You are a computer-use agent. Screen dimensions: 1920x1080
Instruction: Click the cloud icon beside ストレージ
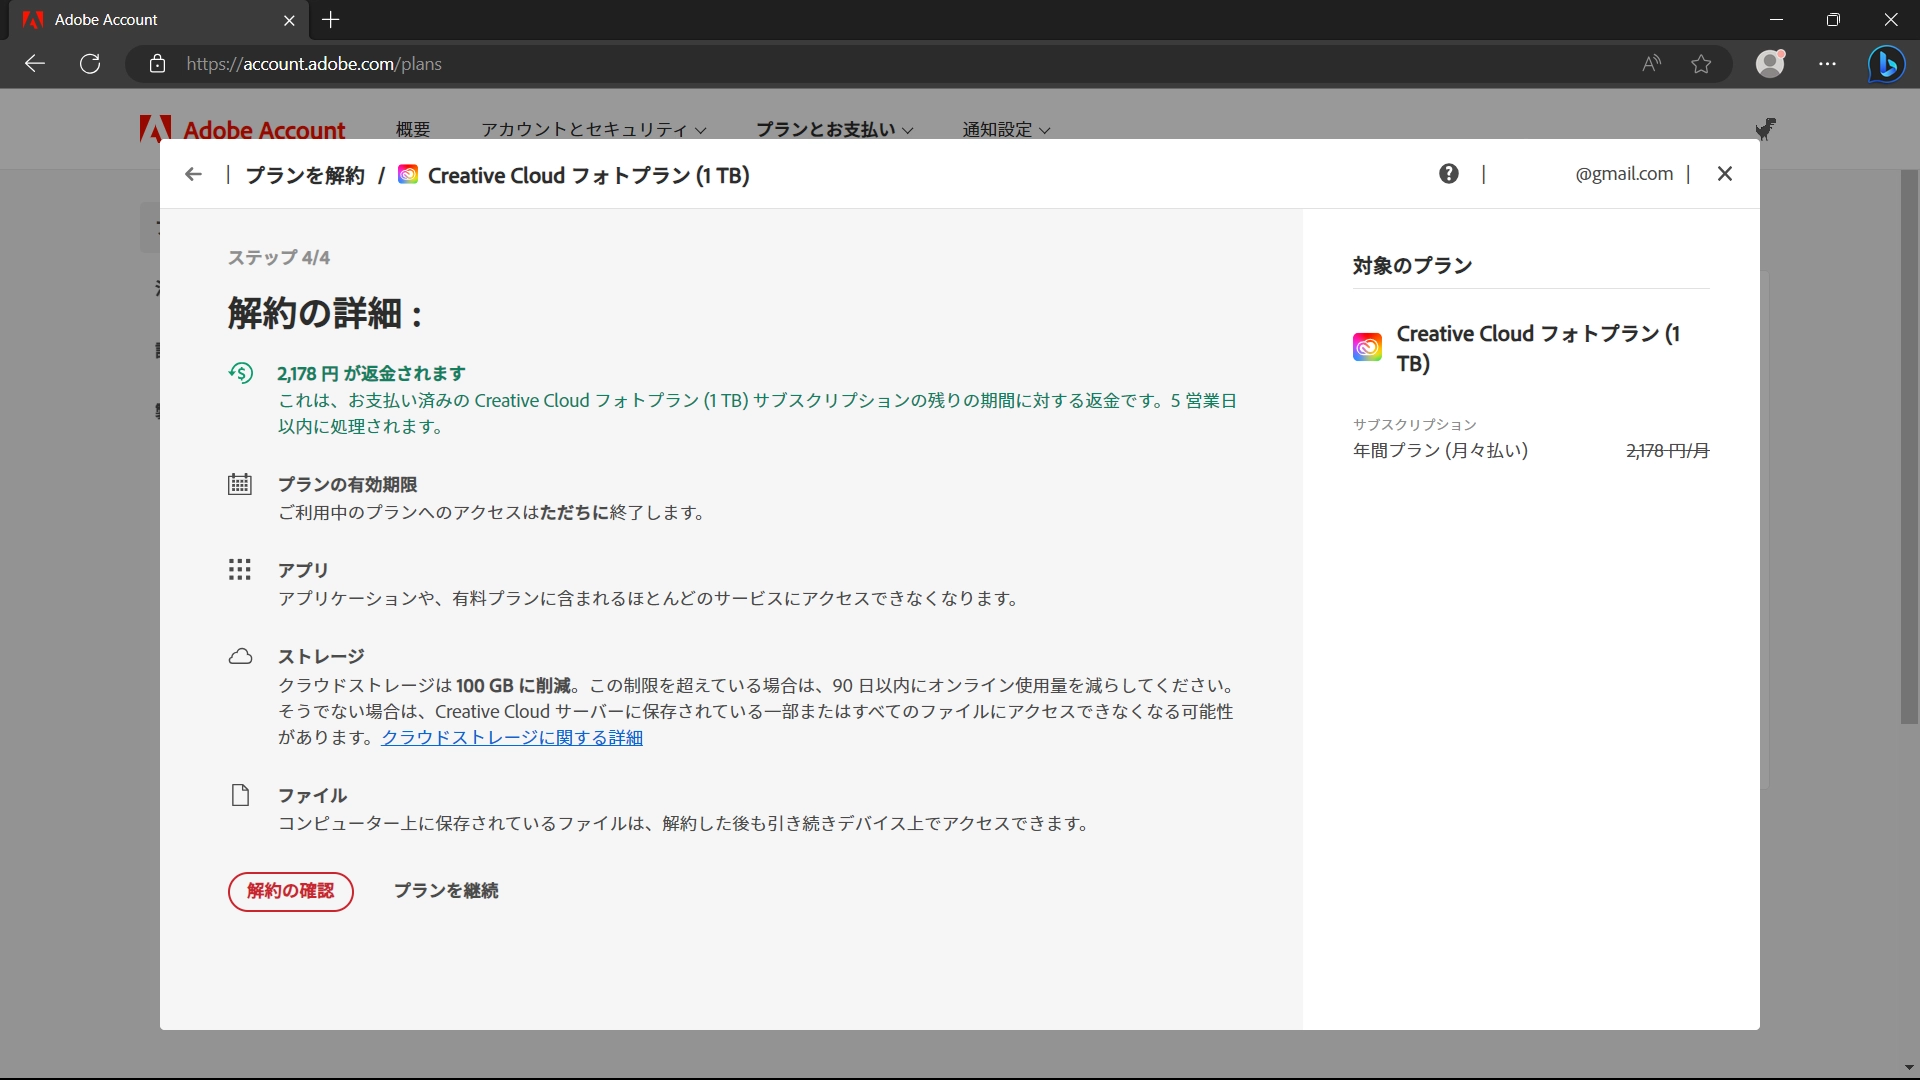click(x=240, y=656)
